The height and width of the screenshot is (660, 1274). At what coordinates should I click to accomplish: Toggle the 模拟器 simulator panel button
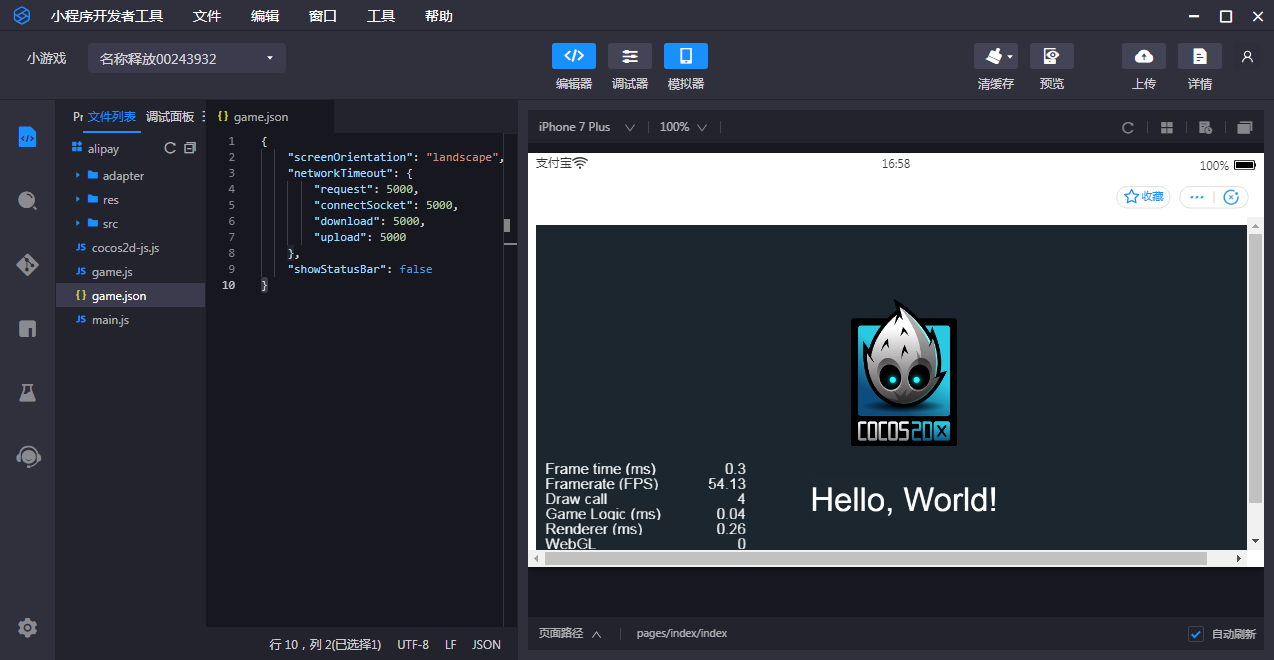(x=686, y=56)
